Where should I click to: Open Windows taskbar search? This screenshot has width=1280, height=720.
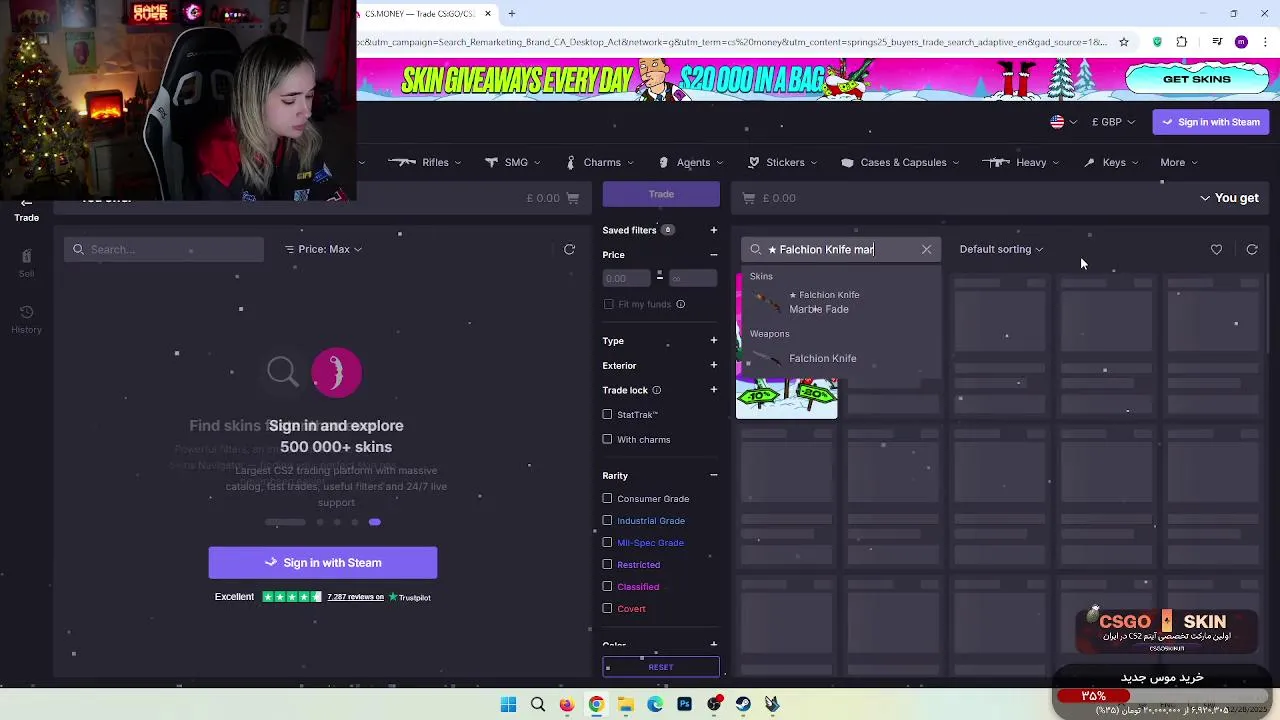[x=538, y=704]
